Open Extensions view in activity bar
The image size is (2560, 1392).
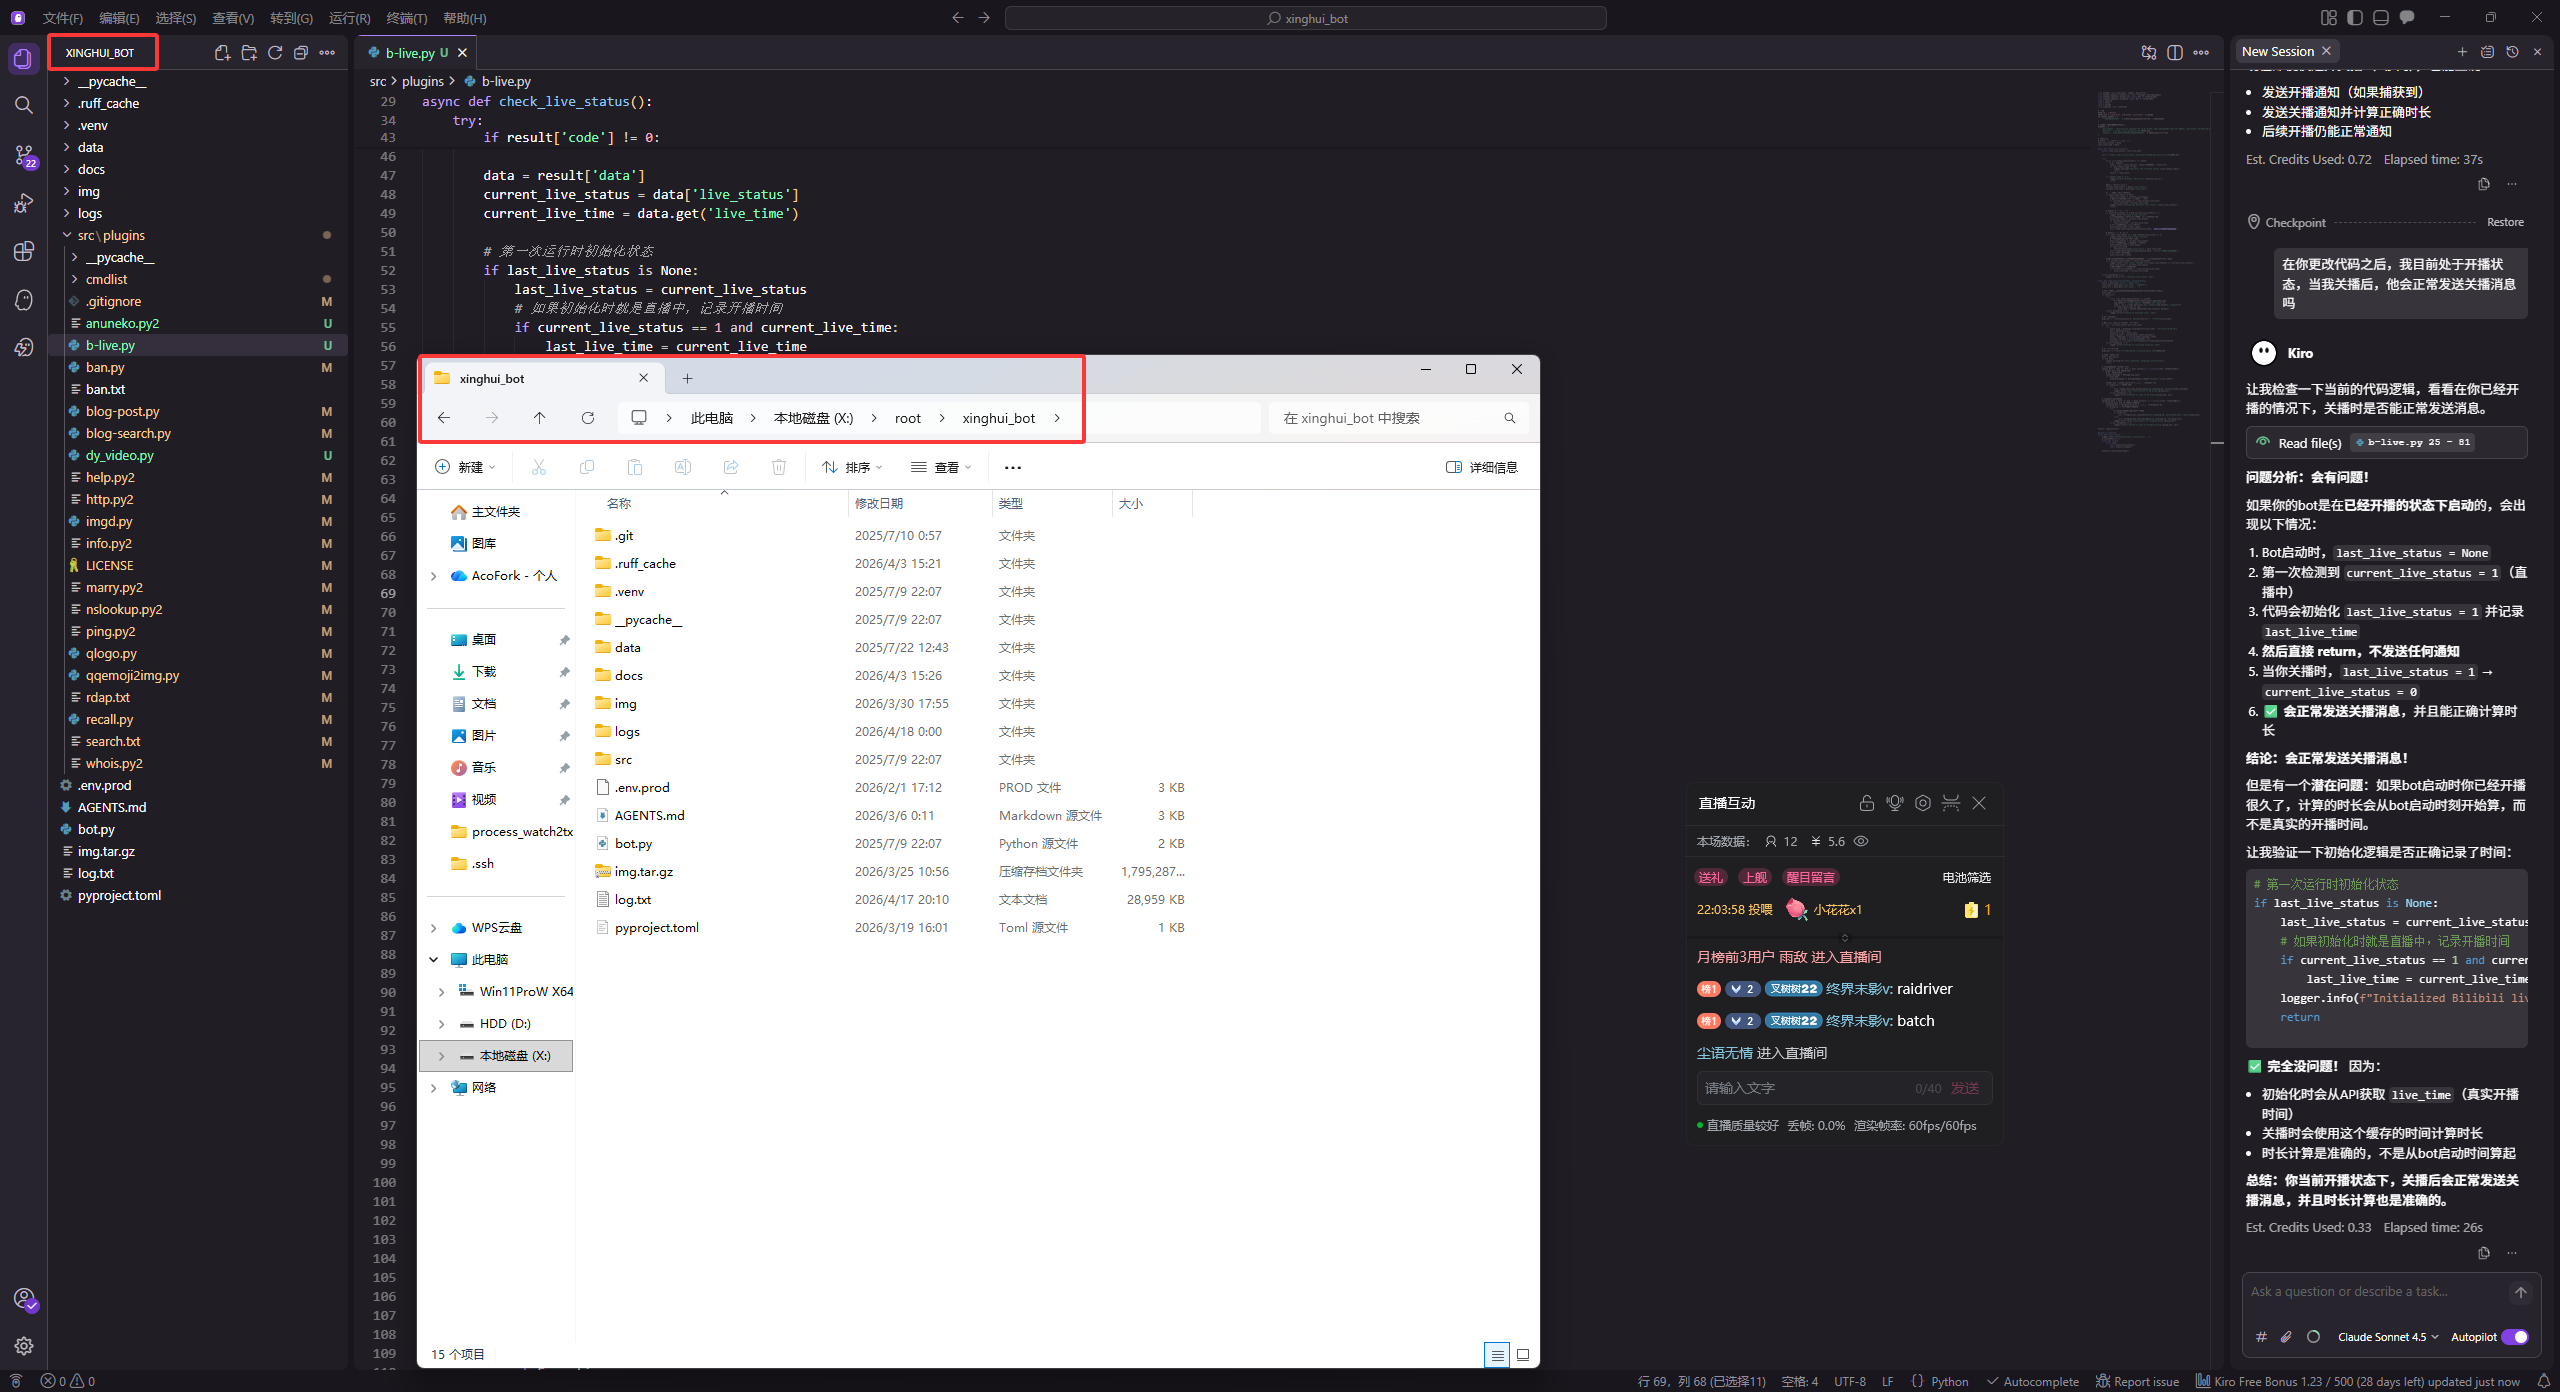tap(24, 251)
